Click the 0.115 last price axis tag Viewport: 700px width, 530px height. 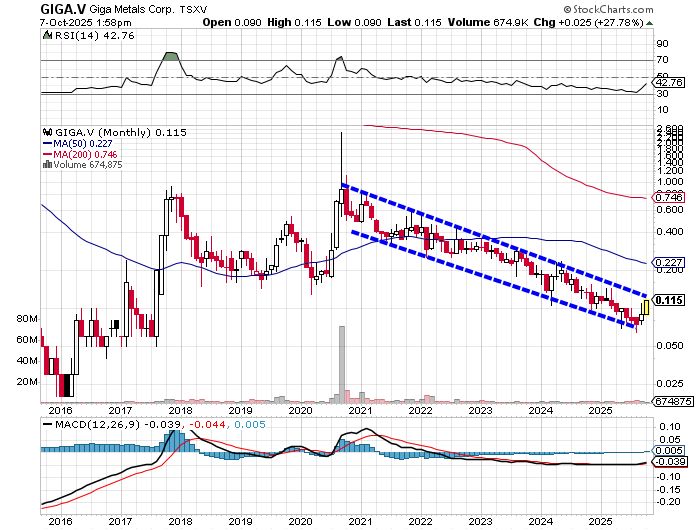[668, 300]
